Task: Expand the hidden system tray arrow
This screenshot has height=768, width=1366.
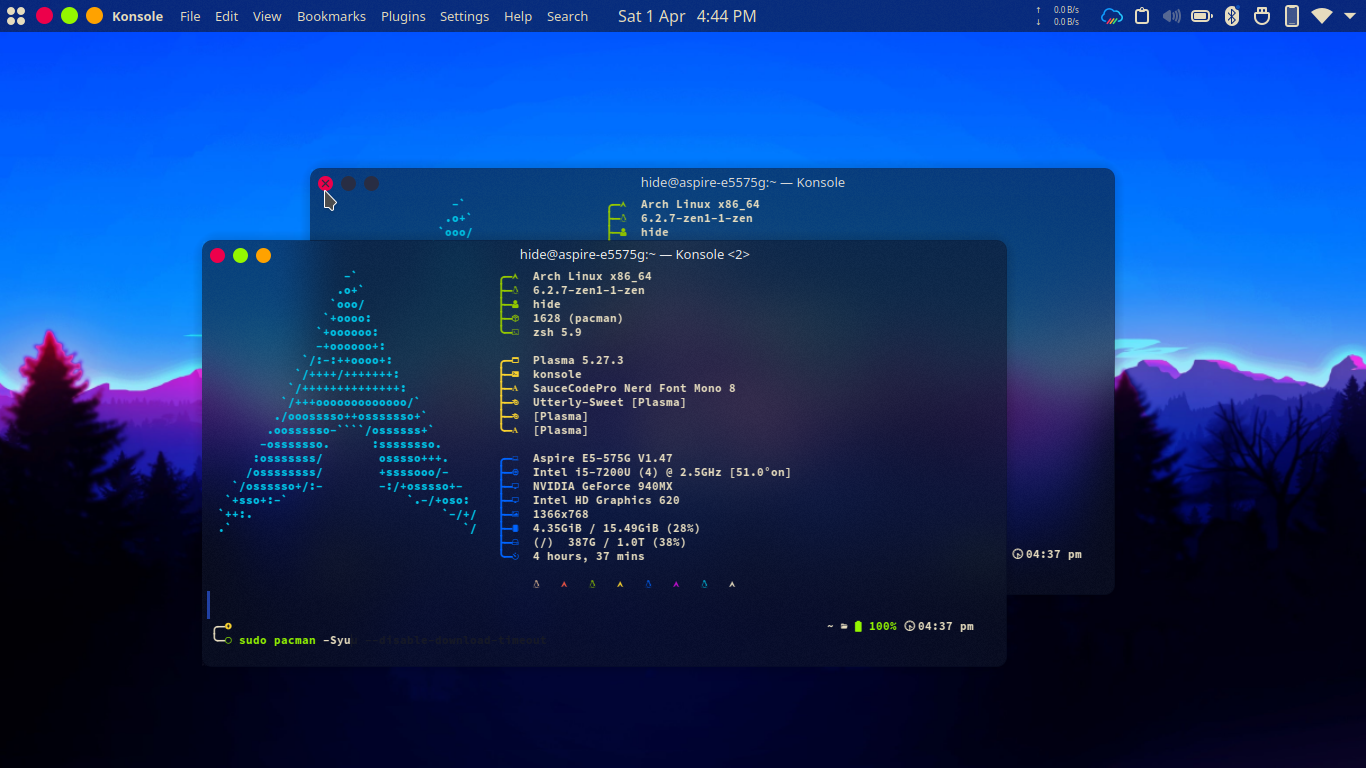Action: 1350,16
